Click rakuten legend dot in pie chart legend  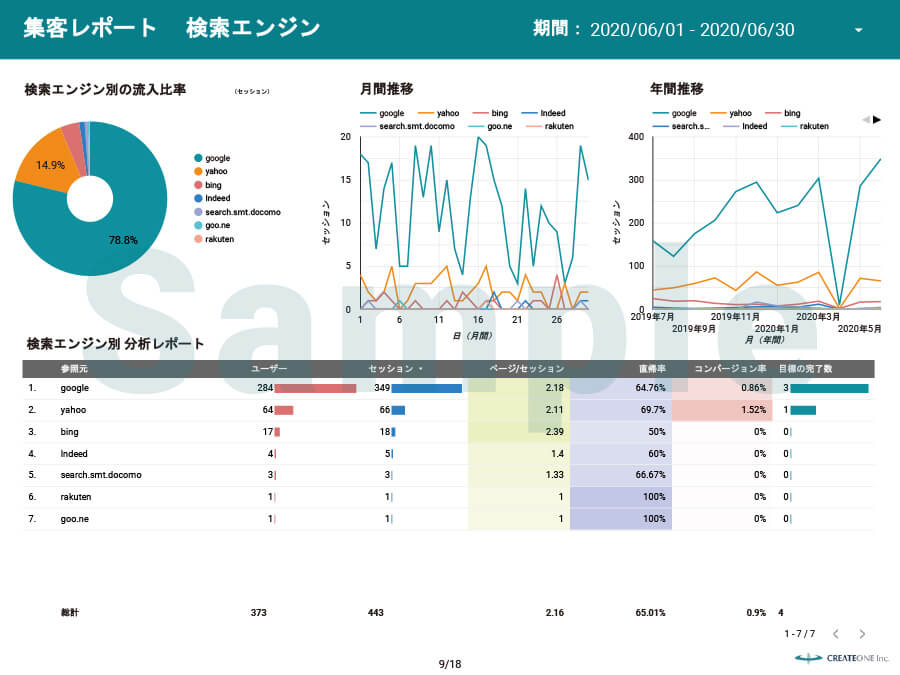198,240
